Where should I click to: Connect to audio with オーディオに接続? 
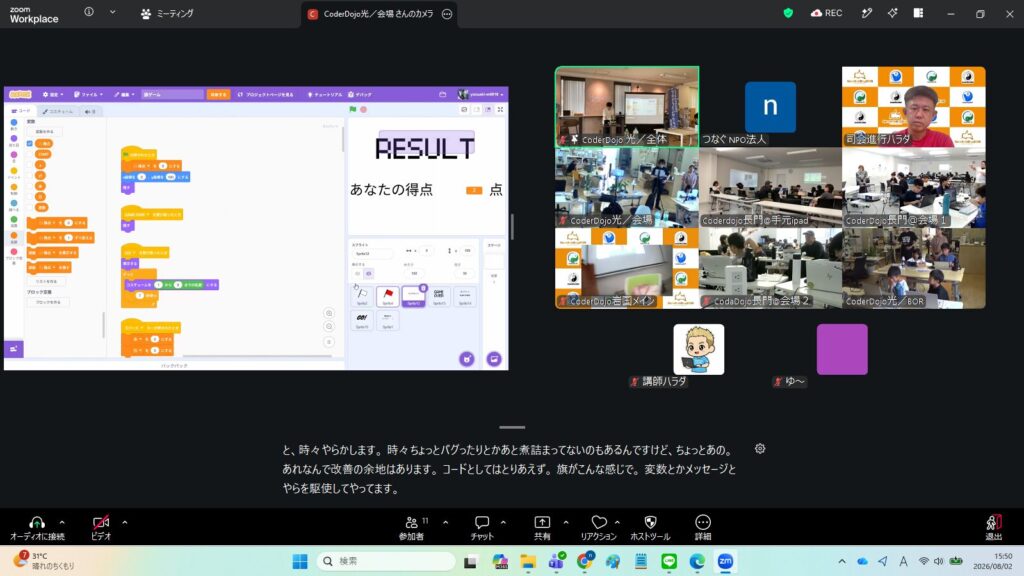pyautogui.click(x=37, y=528)
